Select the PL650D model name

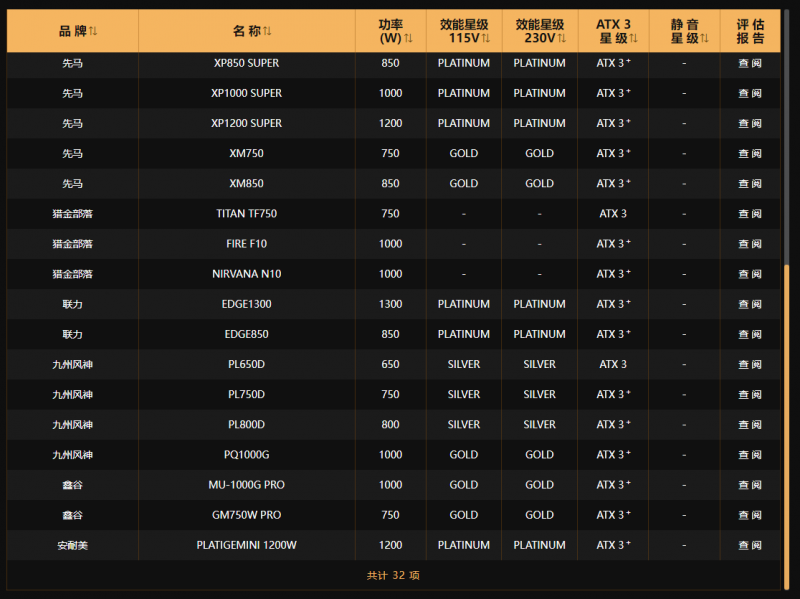click(x=246, y=364)
